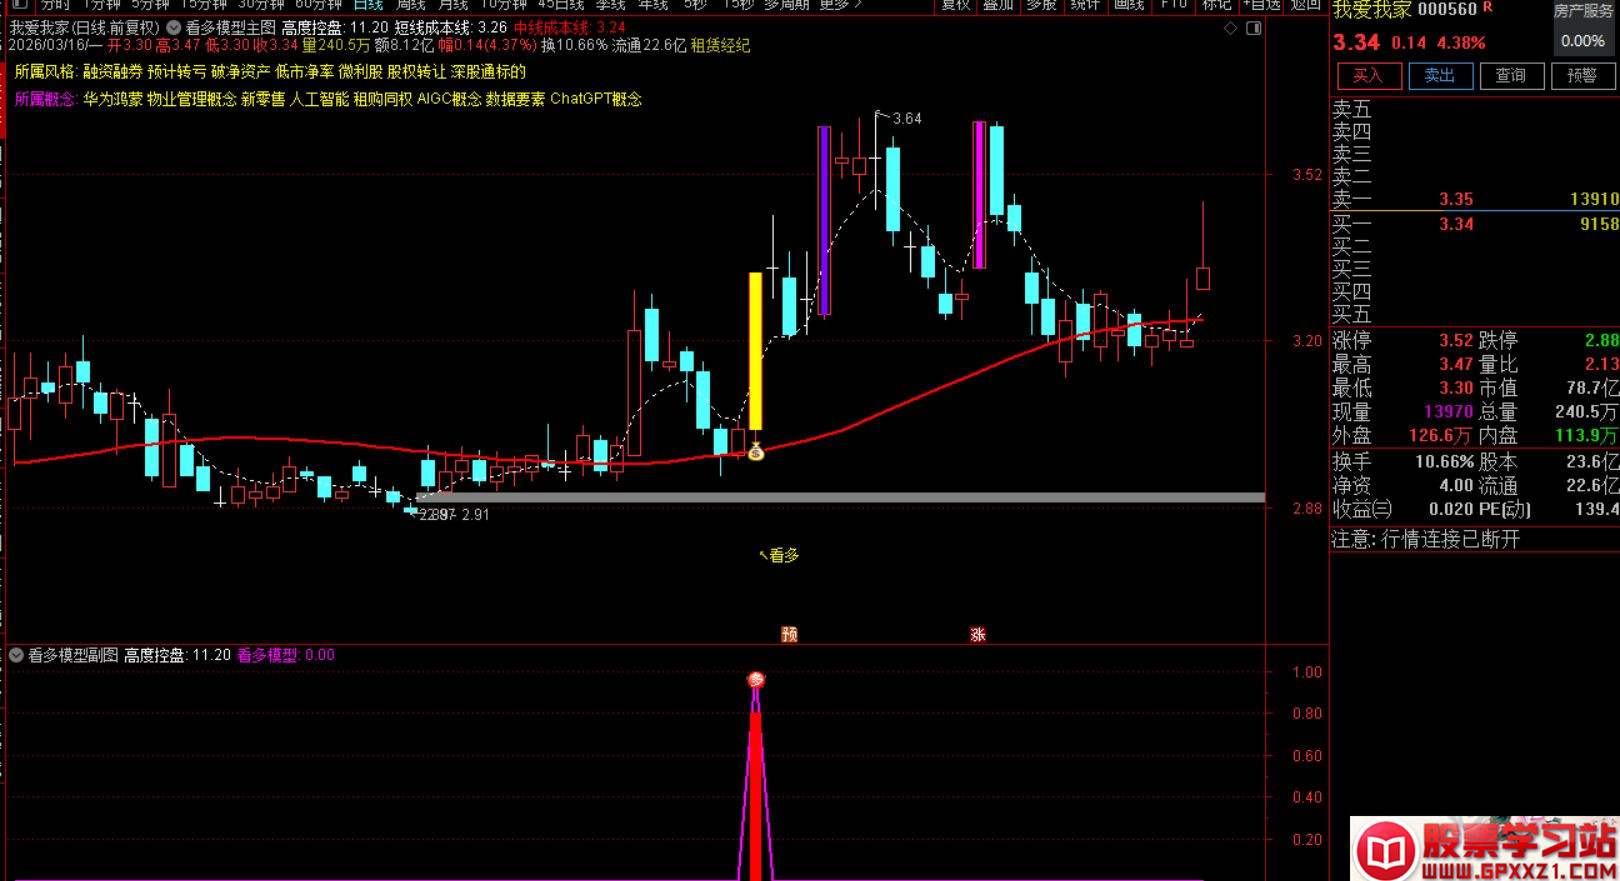Click the 人工智能 concept tag
The height and width of the screenshot is (881, 1620).
(319, 99)
